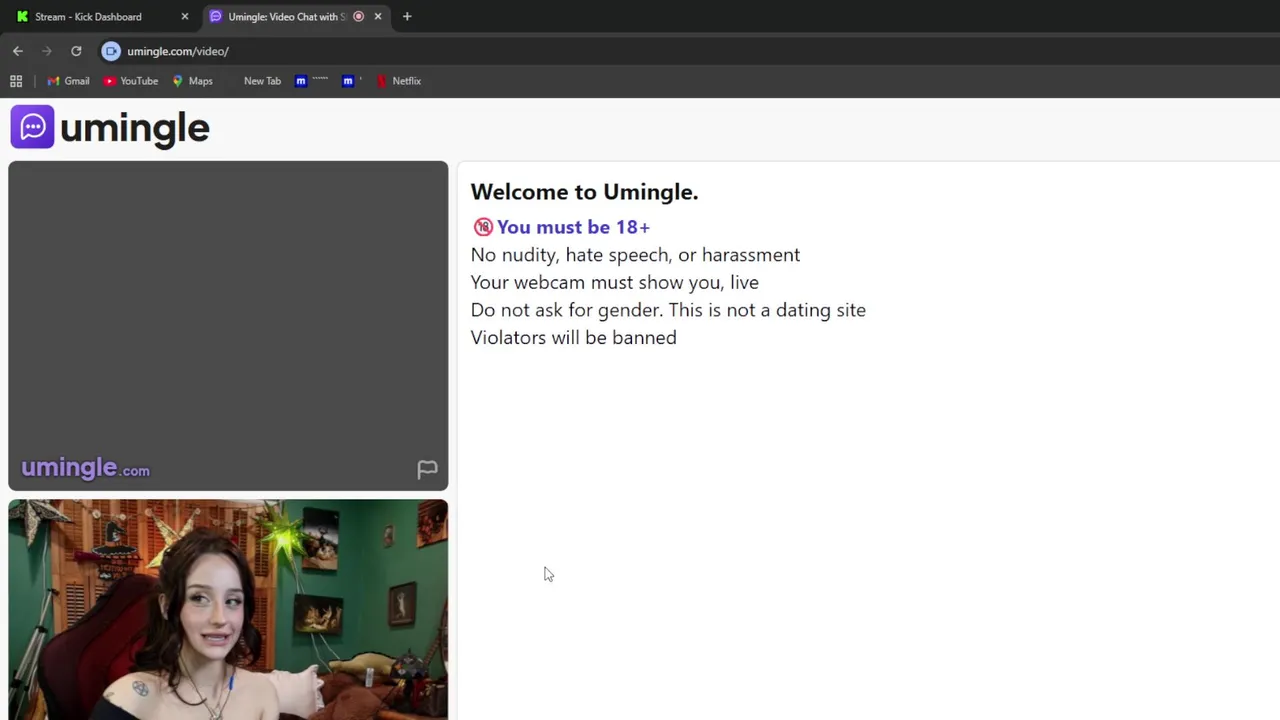Go back to the previous page

tap(18, 51)
